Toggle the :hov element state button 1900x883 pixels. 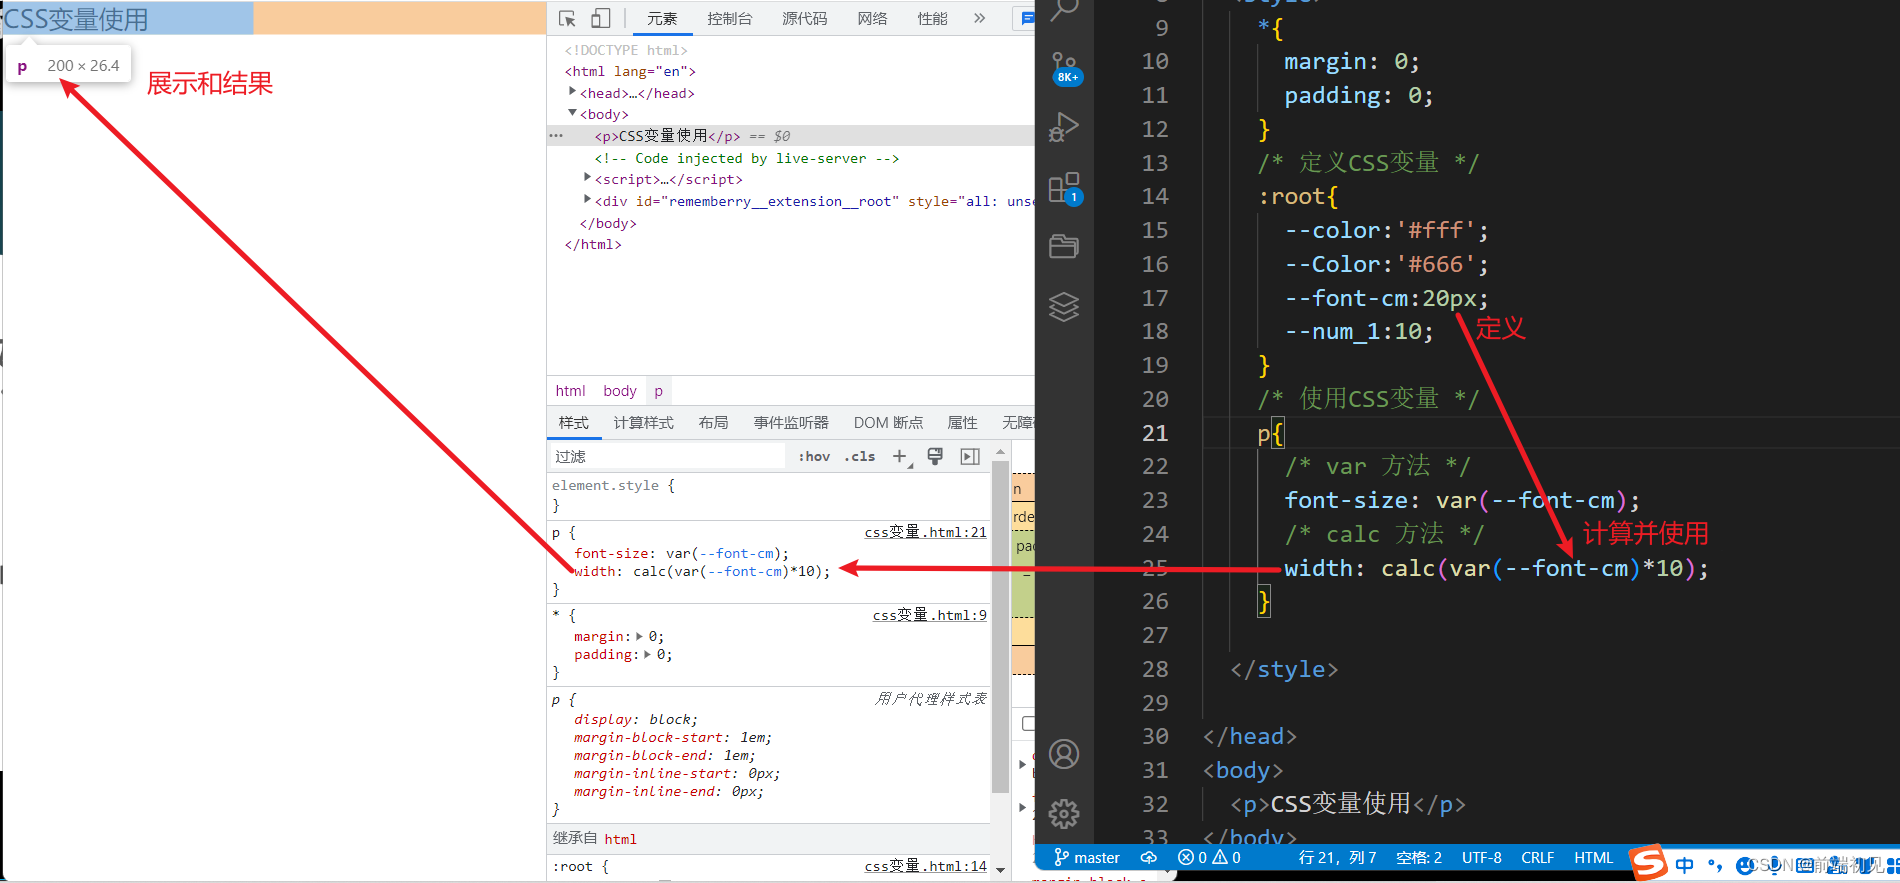point(814,456)
